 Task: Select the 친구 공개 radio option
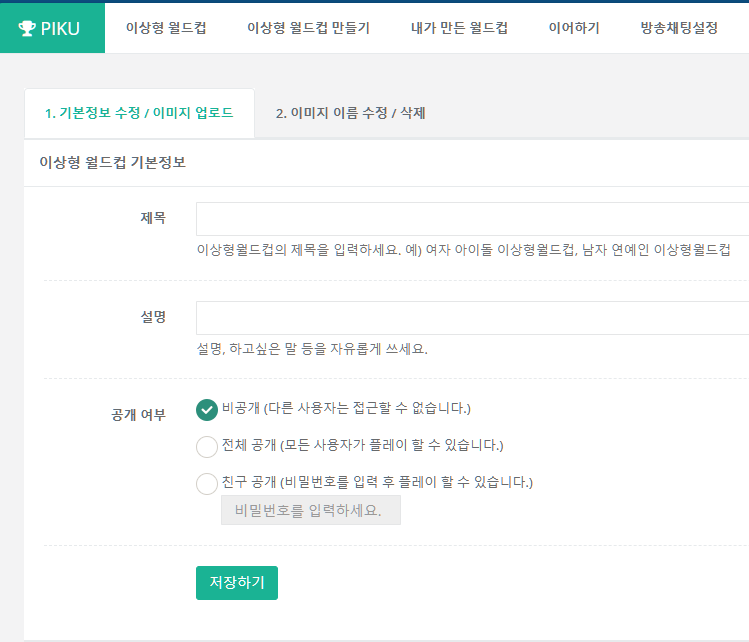tap(207, 483)
